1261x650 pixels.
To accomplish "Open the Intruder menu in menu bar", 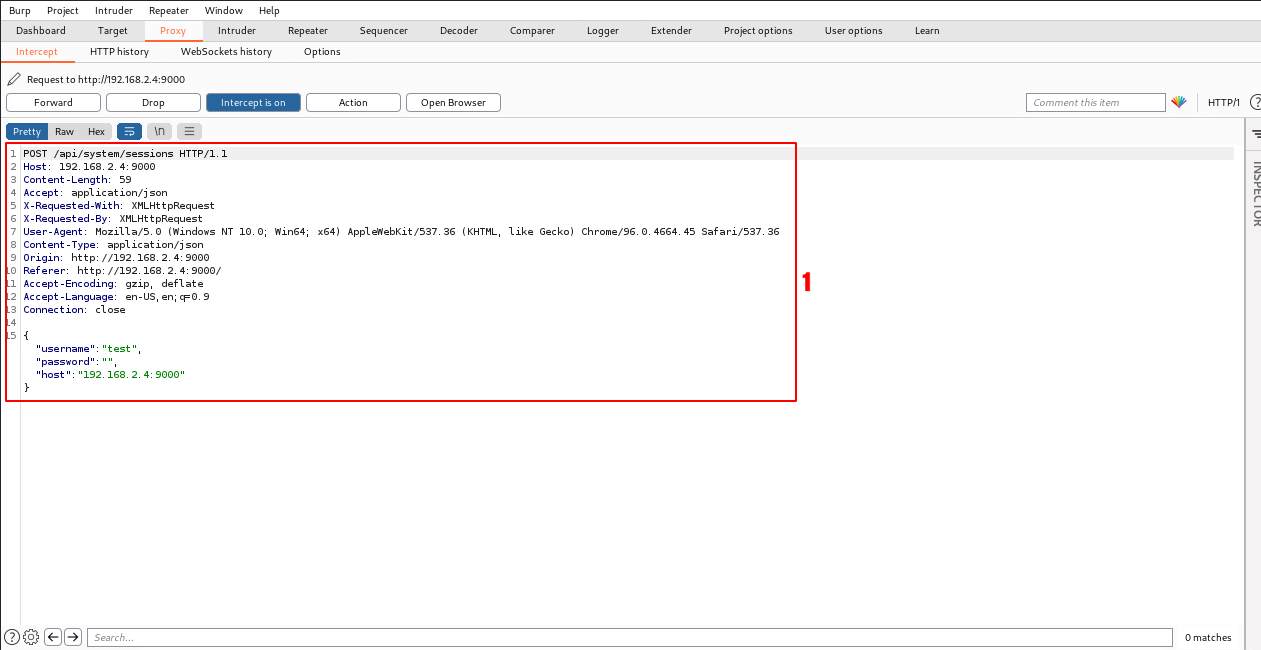I will [x=114, y=10].
